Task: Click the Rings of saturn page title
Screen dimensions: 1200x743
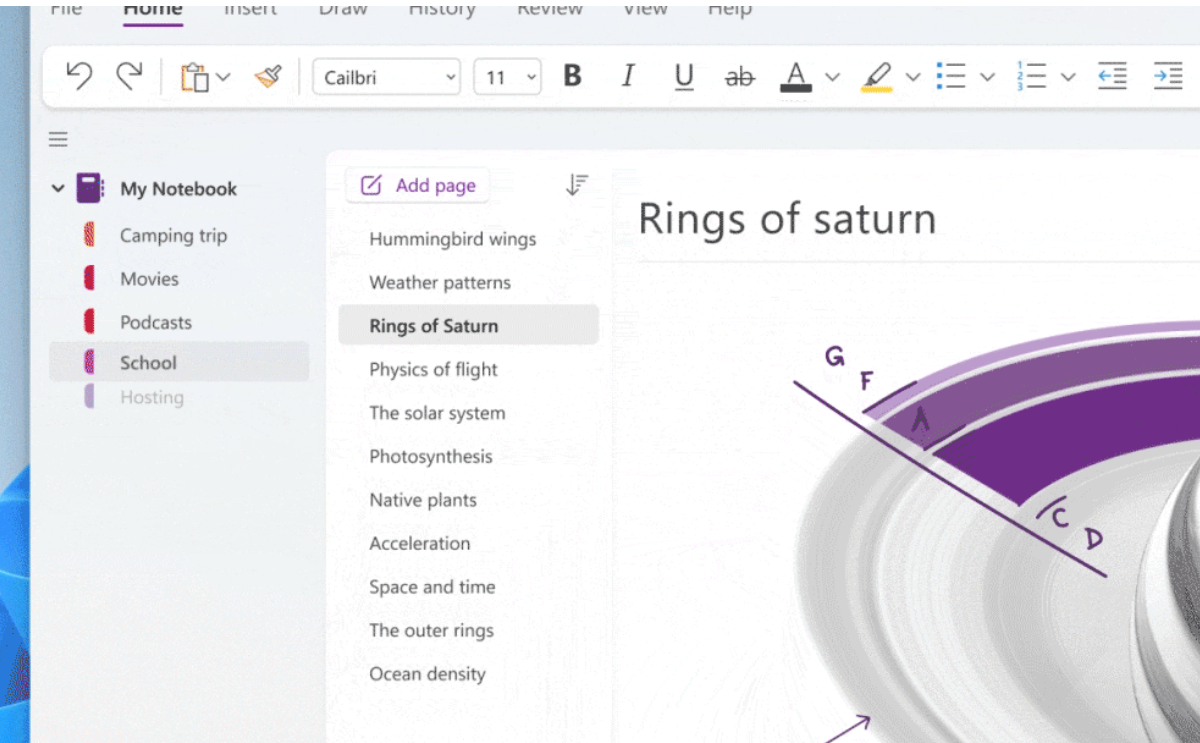Action: [787, 218]
